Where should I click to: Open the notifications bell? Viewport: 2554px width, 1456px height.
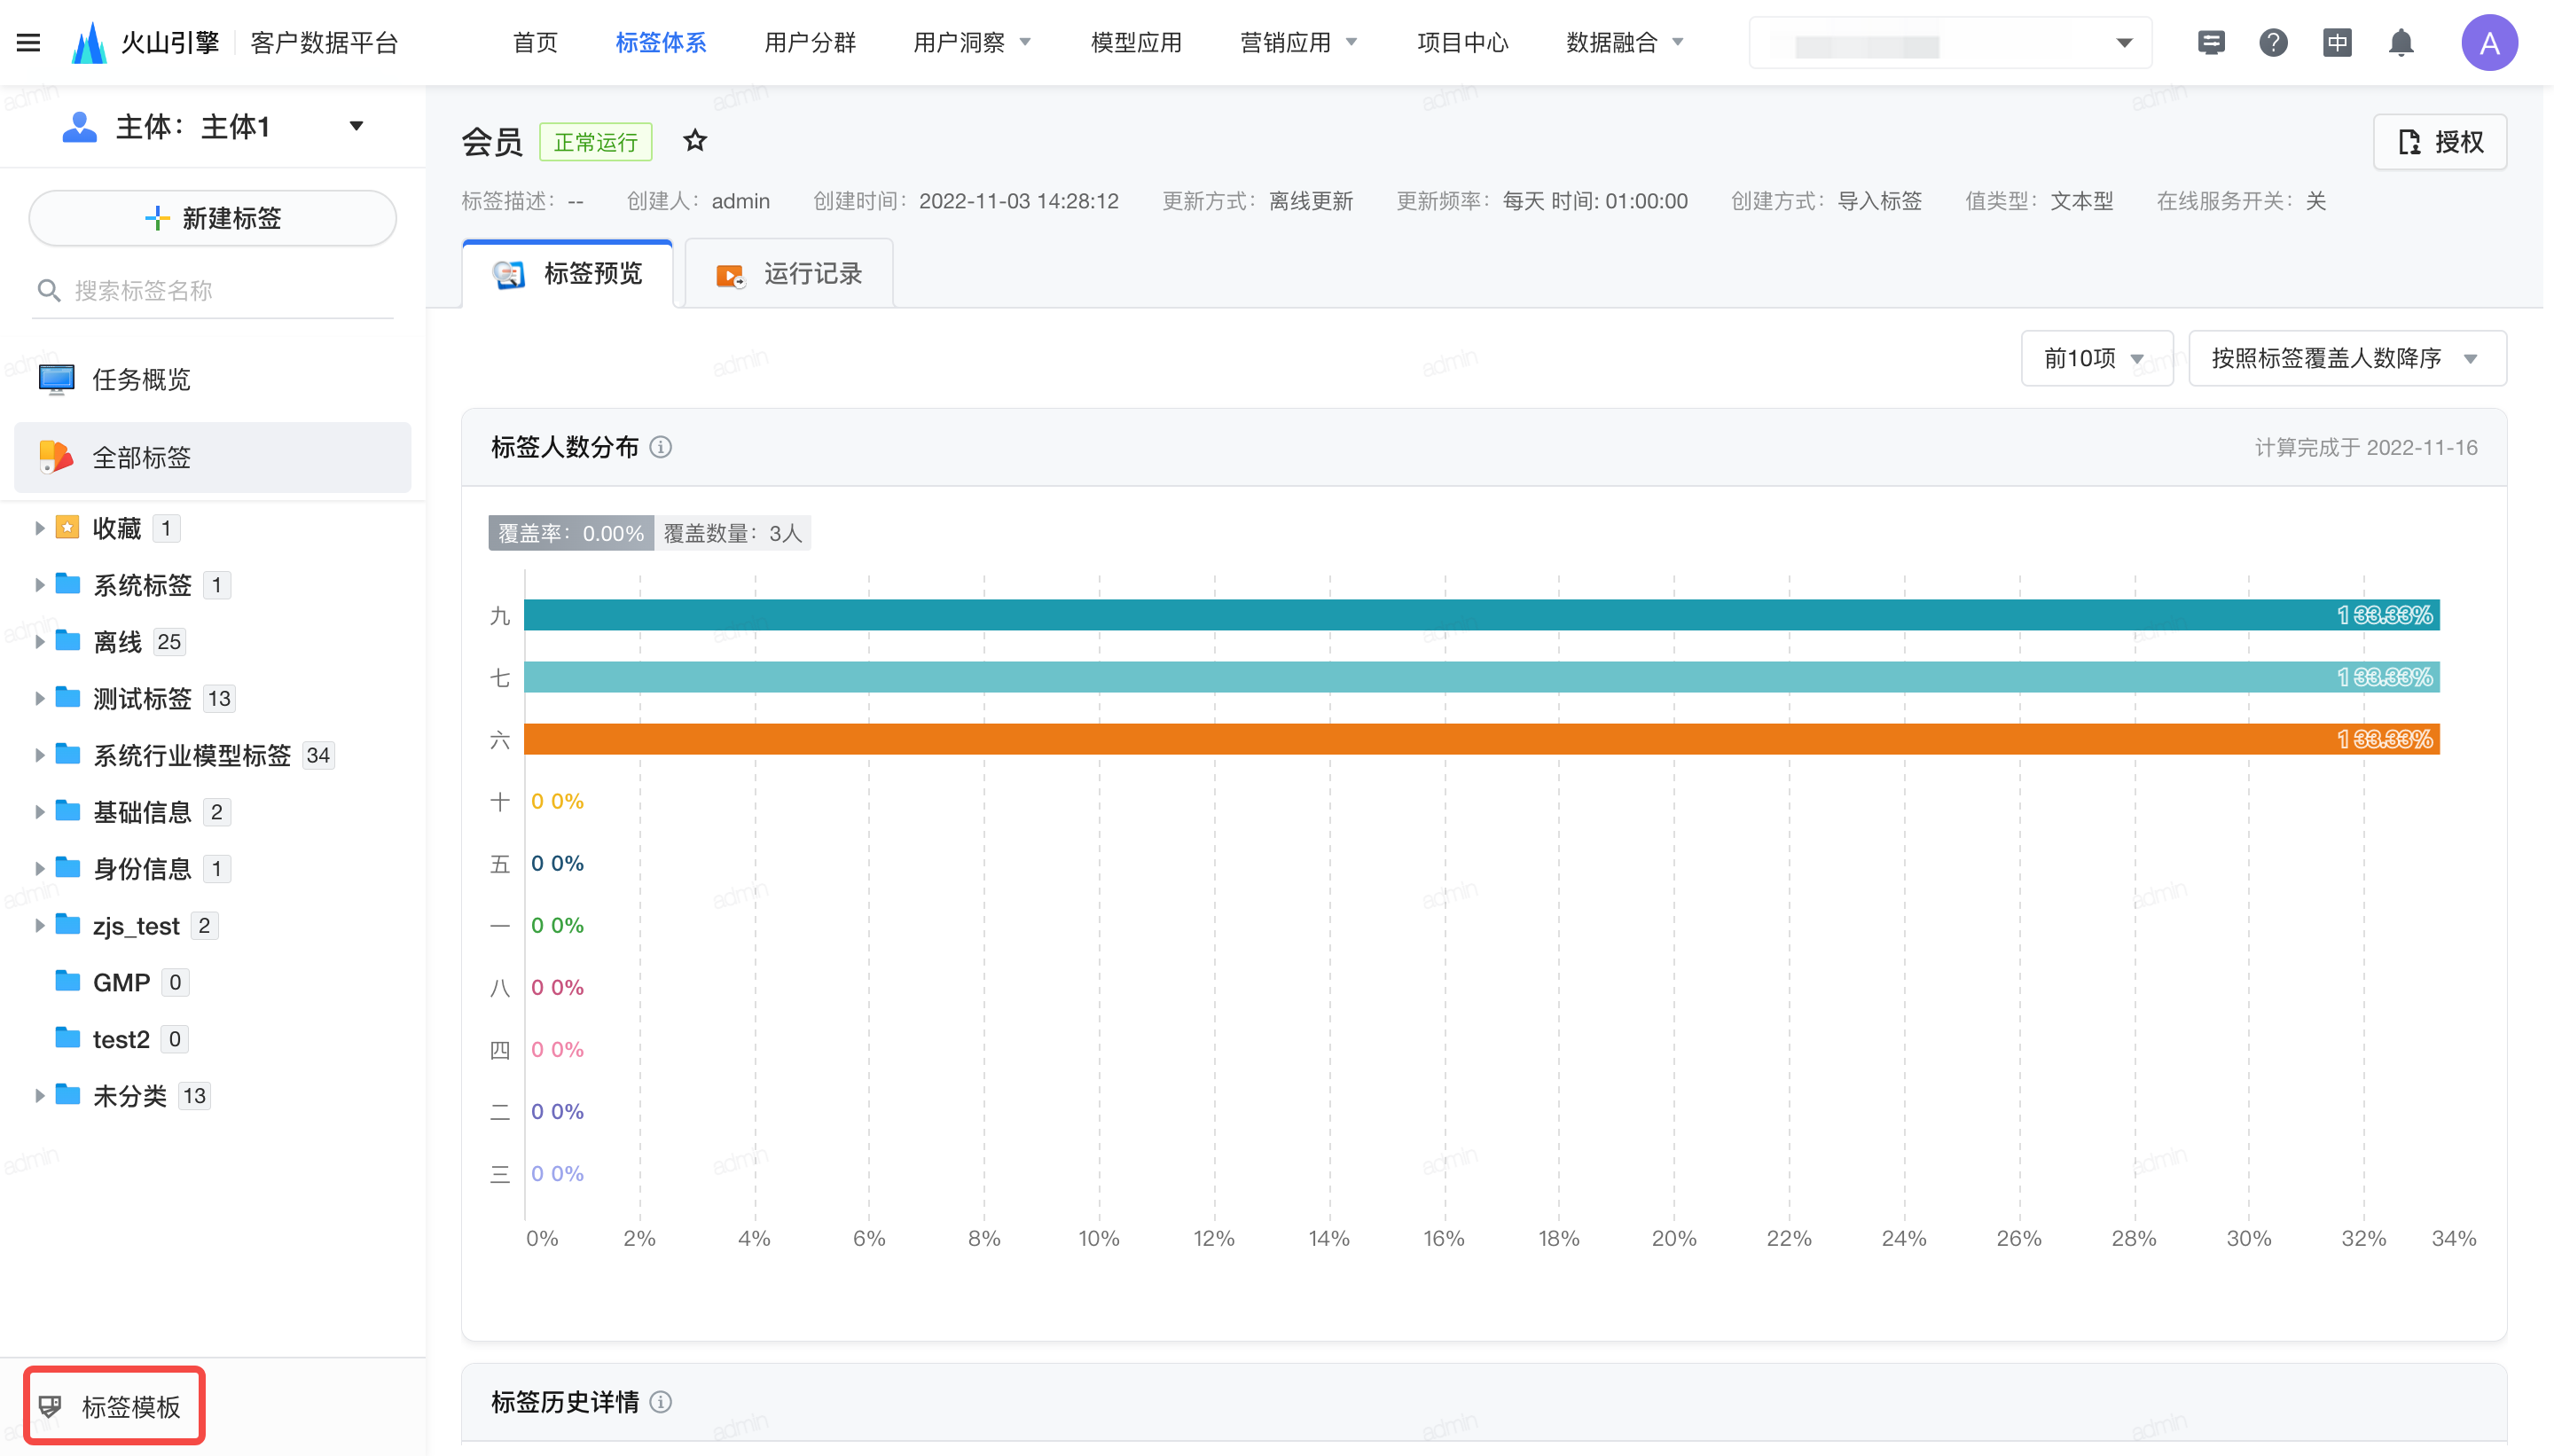coord(2401,42)
